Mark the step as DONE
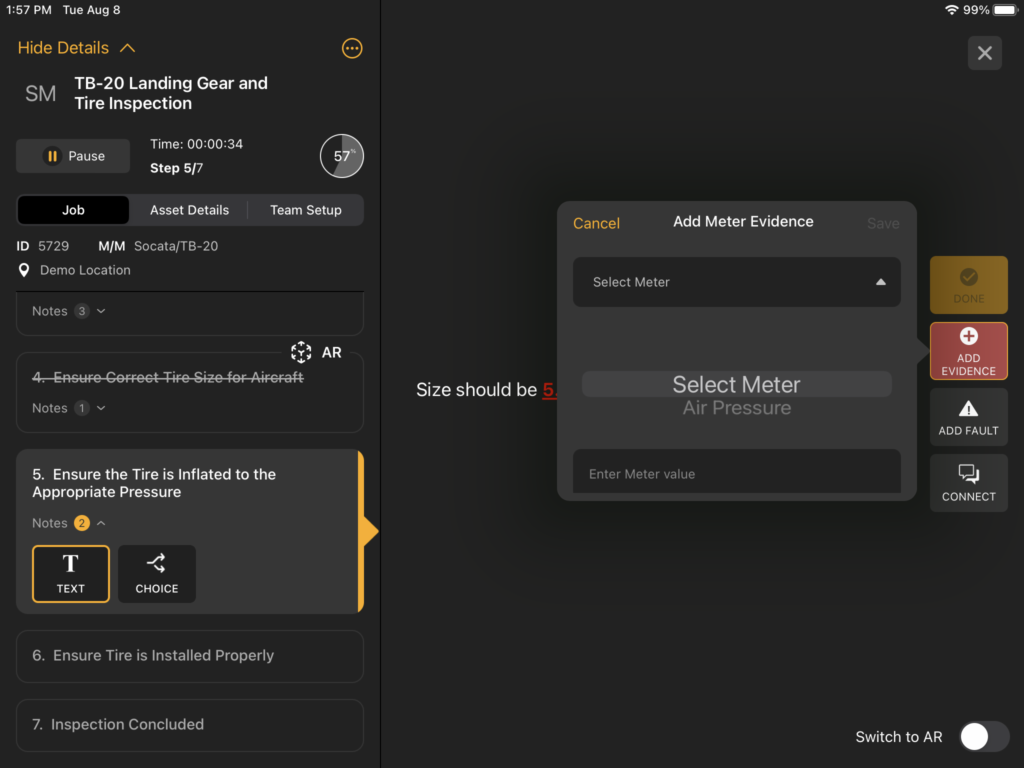Image resolution: width=1024 pixels, height=768 pixels. (x=968, y=285)
